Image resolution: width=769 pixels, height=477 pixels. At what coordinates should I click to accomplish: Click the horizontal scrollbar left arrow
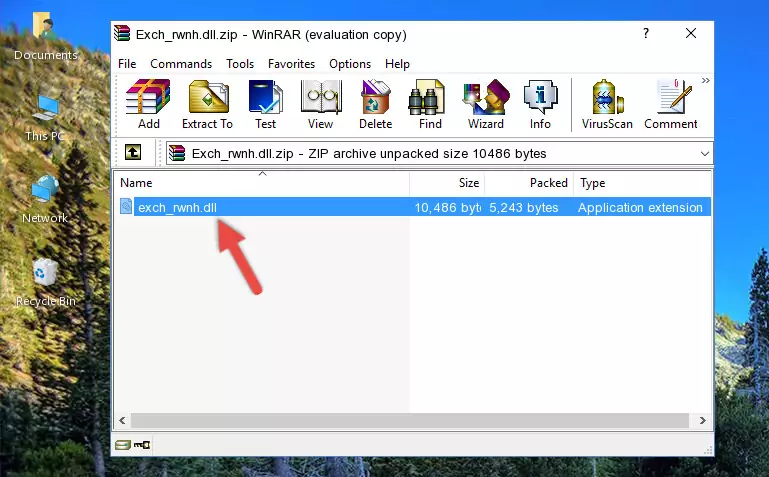click(123, 420)
